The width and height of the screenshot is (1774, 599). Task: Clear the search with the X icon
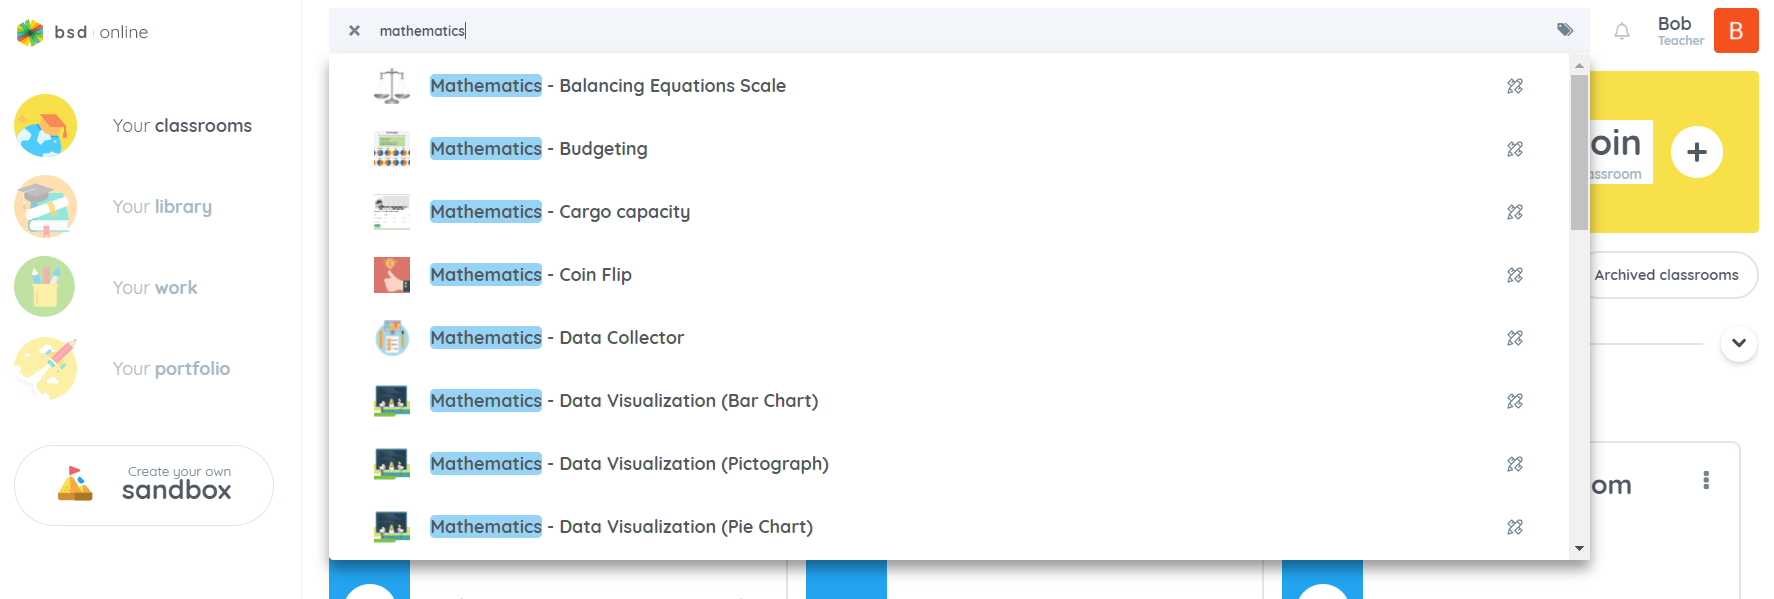pos(354,31)
